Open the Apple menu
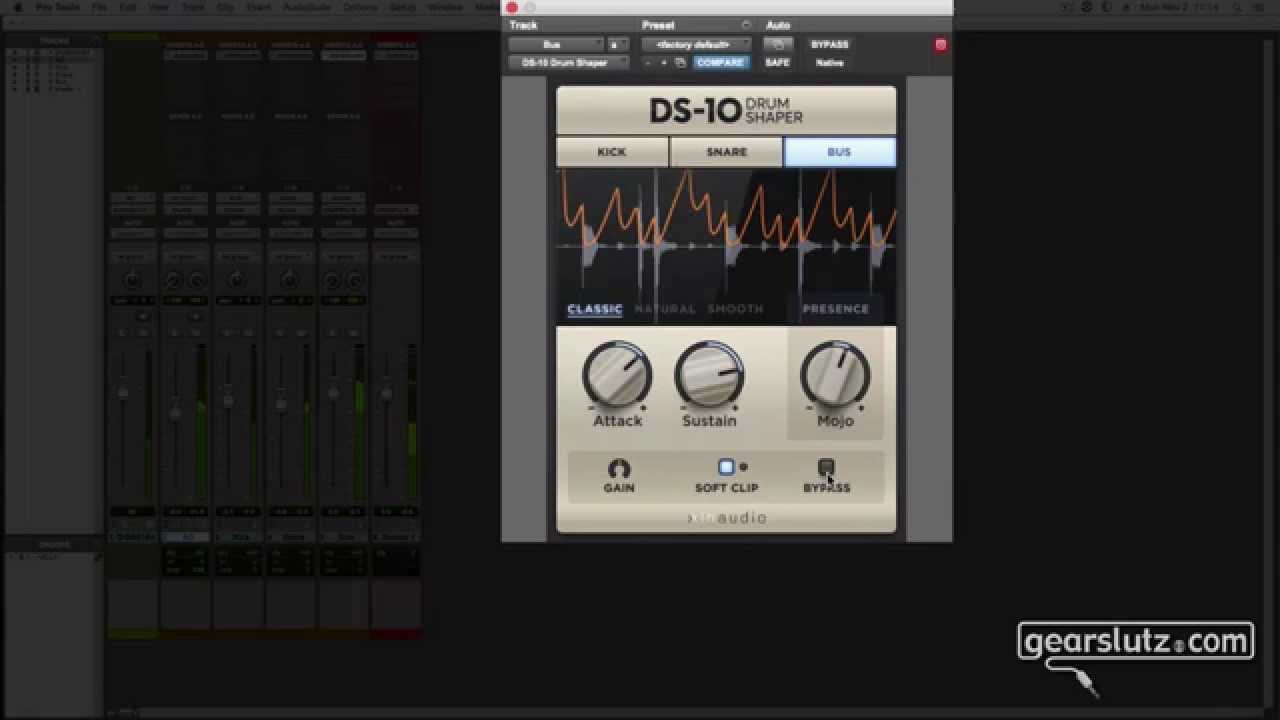The width and height of the screenshot is (1280, 720). click(x=17, y=7)
